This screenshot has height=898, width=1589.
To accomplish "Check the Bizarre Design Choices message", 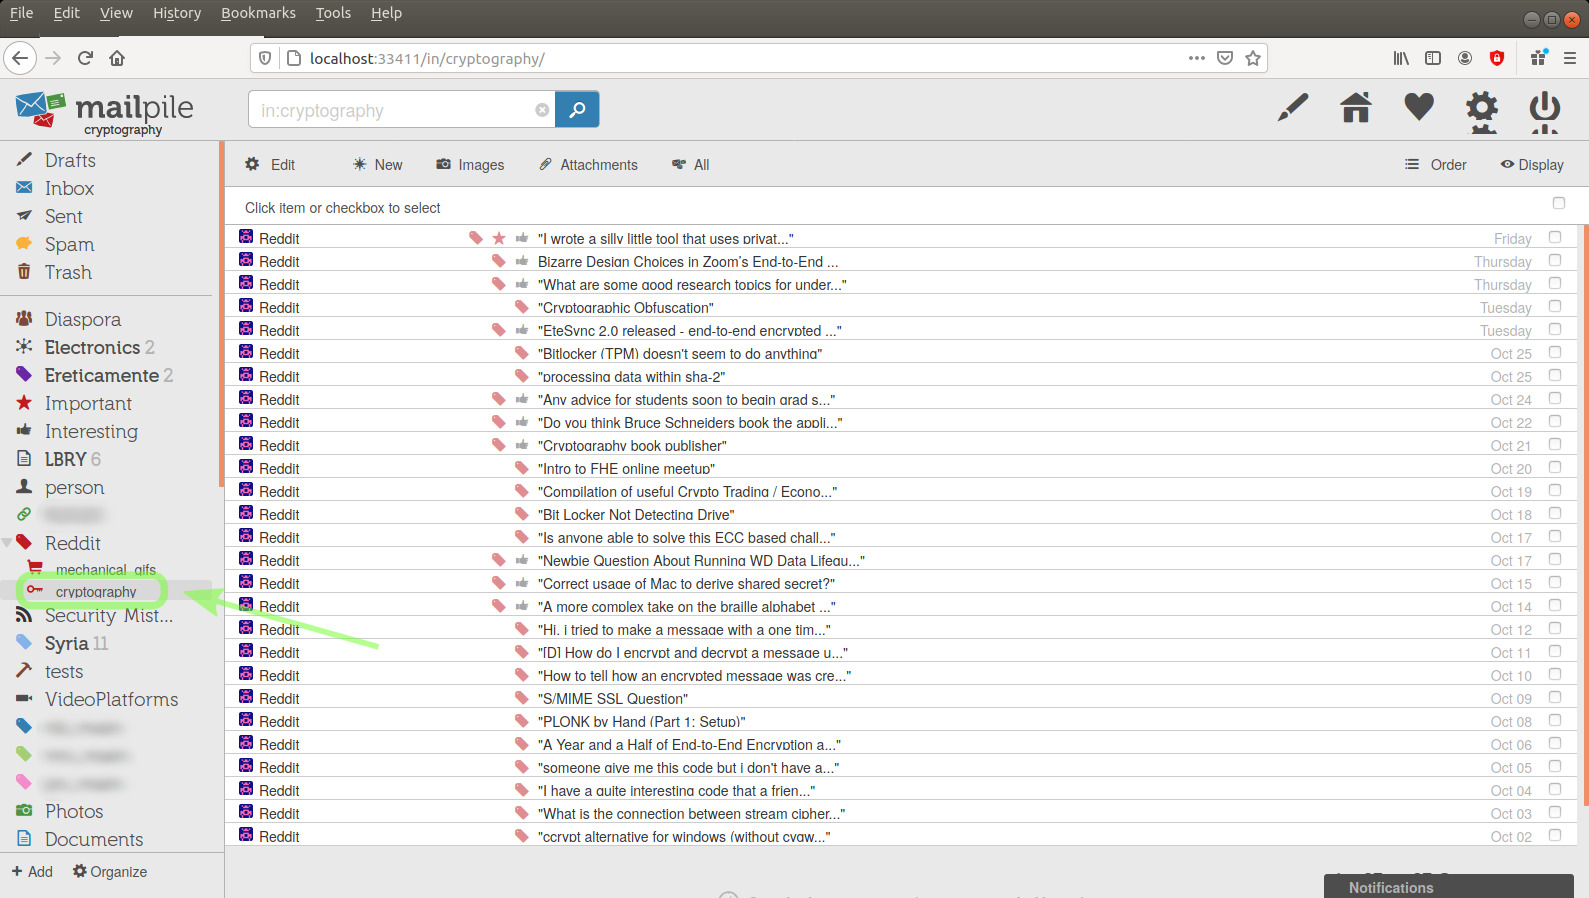I will click(x=1555, y=260).
